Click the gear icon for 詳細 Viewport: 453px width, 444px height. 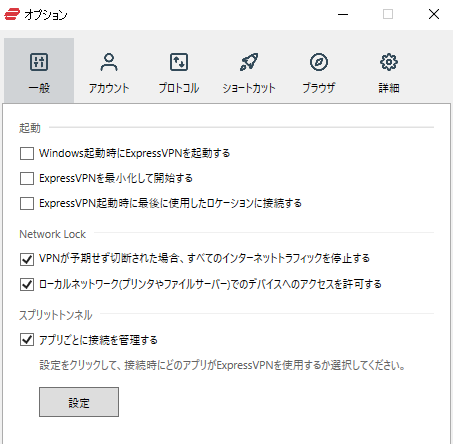point(389,62)
